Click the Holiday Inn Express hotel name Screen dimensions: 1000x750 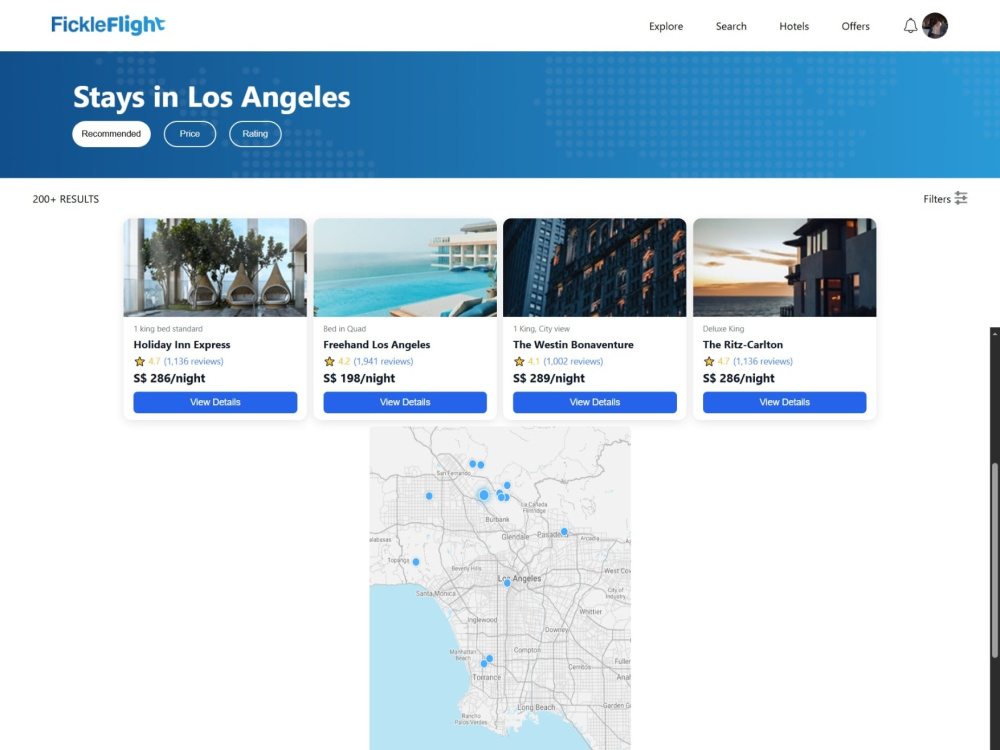click(x=182, y=345)
